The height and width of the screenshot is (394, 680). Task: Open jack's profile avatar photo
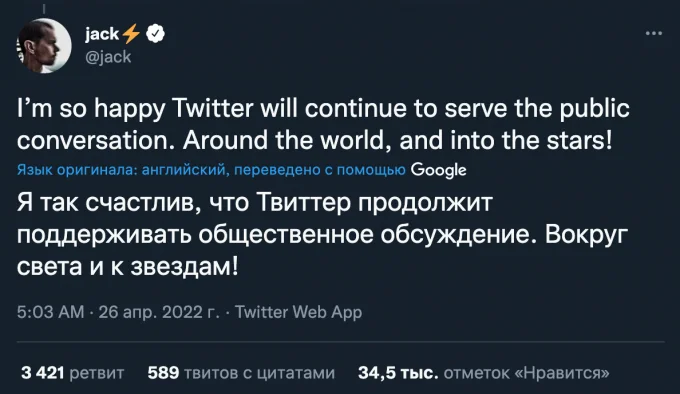pyautogui.click(x=44, y=46)
